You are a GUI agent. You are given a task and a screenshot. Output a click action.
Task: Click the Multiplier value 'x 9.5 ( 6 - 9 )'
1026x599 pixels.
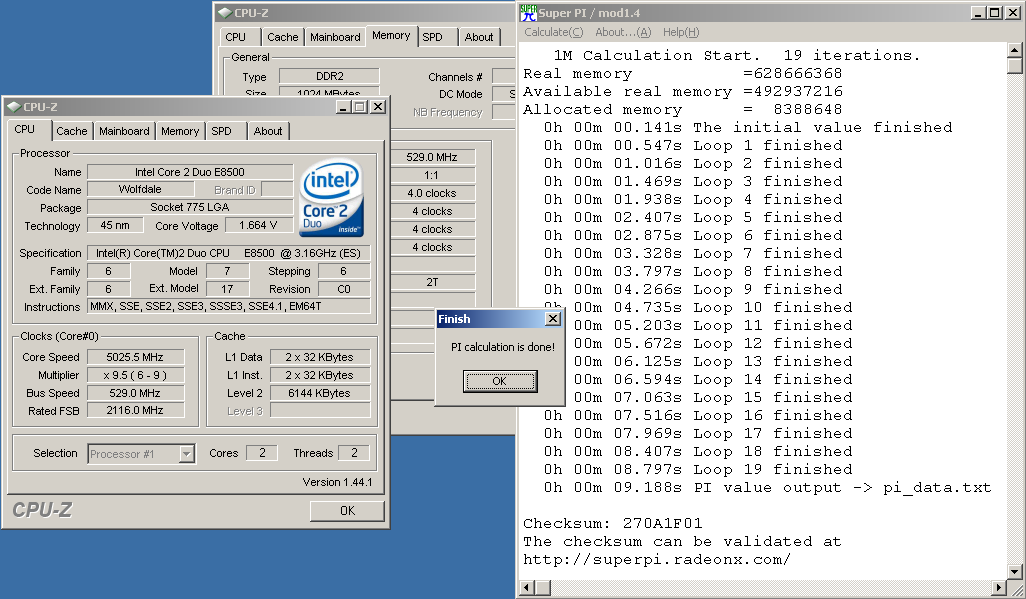tap(135, 375)
